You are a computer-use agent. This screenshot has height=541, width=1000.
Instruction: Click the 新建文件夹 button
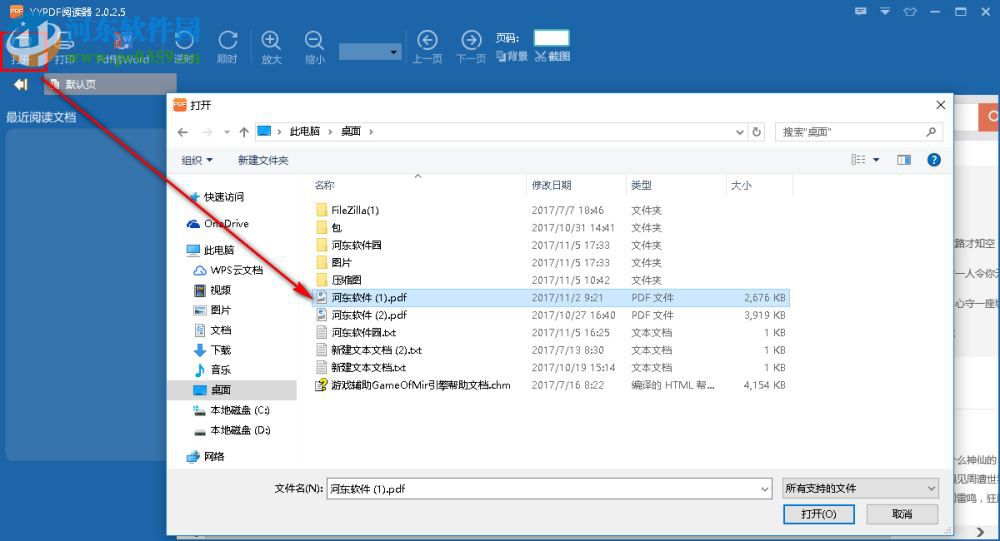263,160
